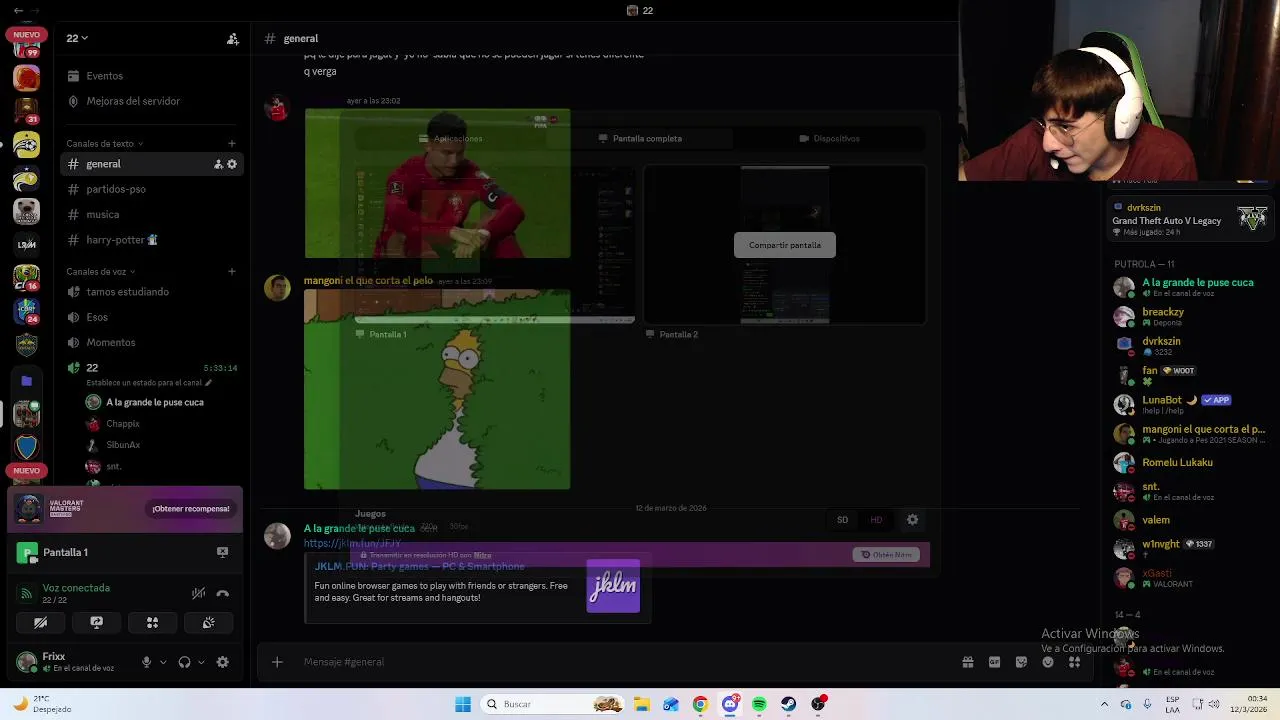Select SD stream quality
Viewport: 1280px width, 720px height.
pos(842,520)
